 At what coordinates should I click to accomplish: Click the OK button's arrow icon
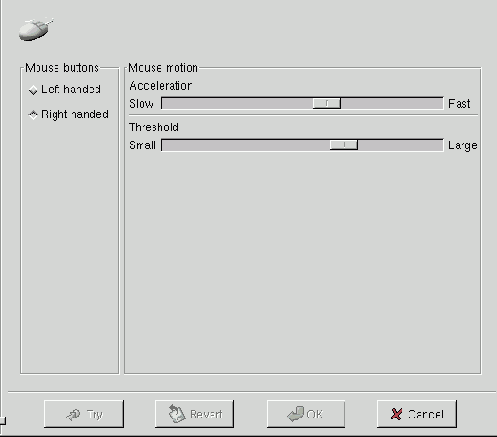[x=296, y=414]
